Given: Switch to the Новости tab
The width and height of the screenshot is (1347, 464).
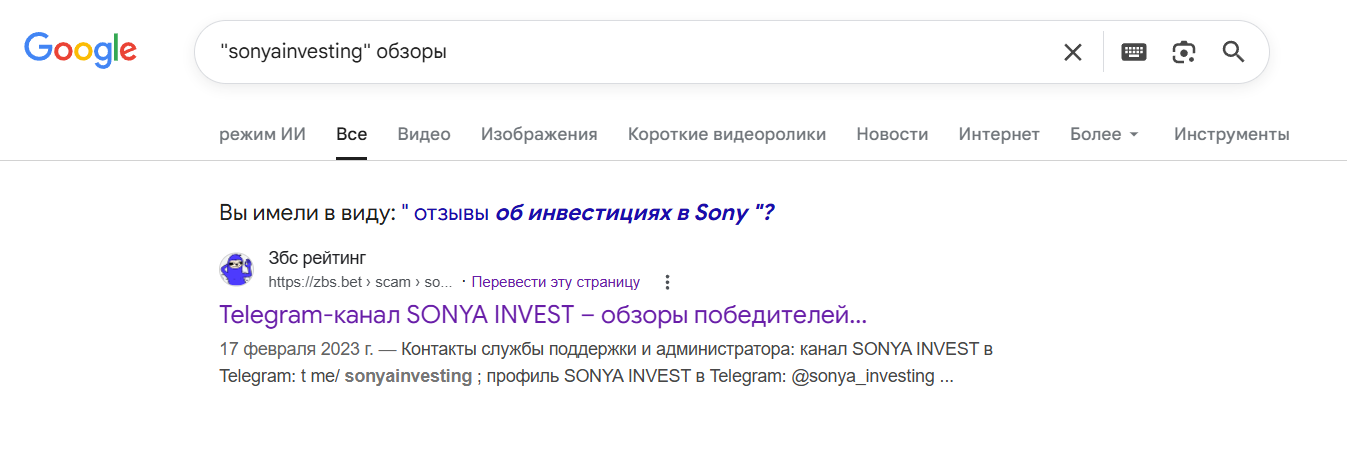Looking at the screenshot, I should point(892,134).
